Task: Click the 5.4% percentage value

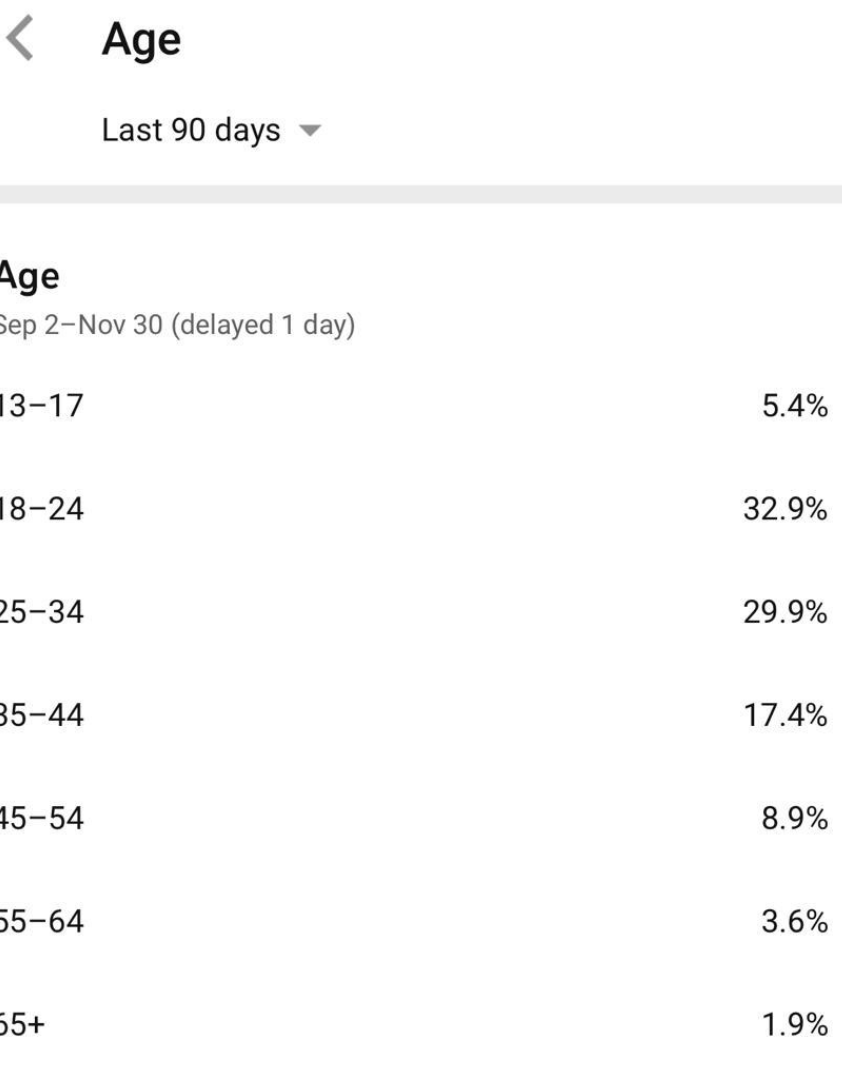Action: pos(794,406)
